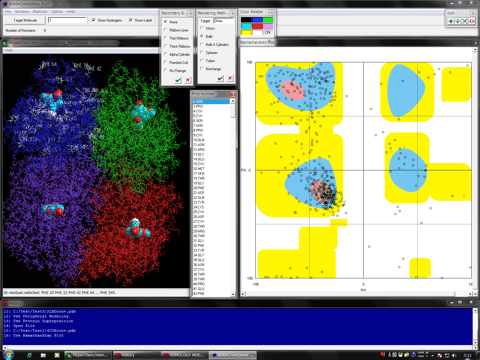Toggle the Show Label checkbox
480x360 pixels.
131,20
